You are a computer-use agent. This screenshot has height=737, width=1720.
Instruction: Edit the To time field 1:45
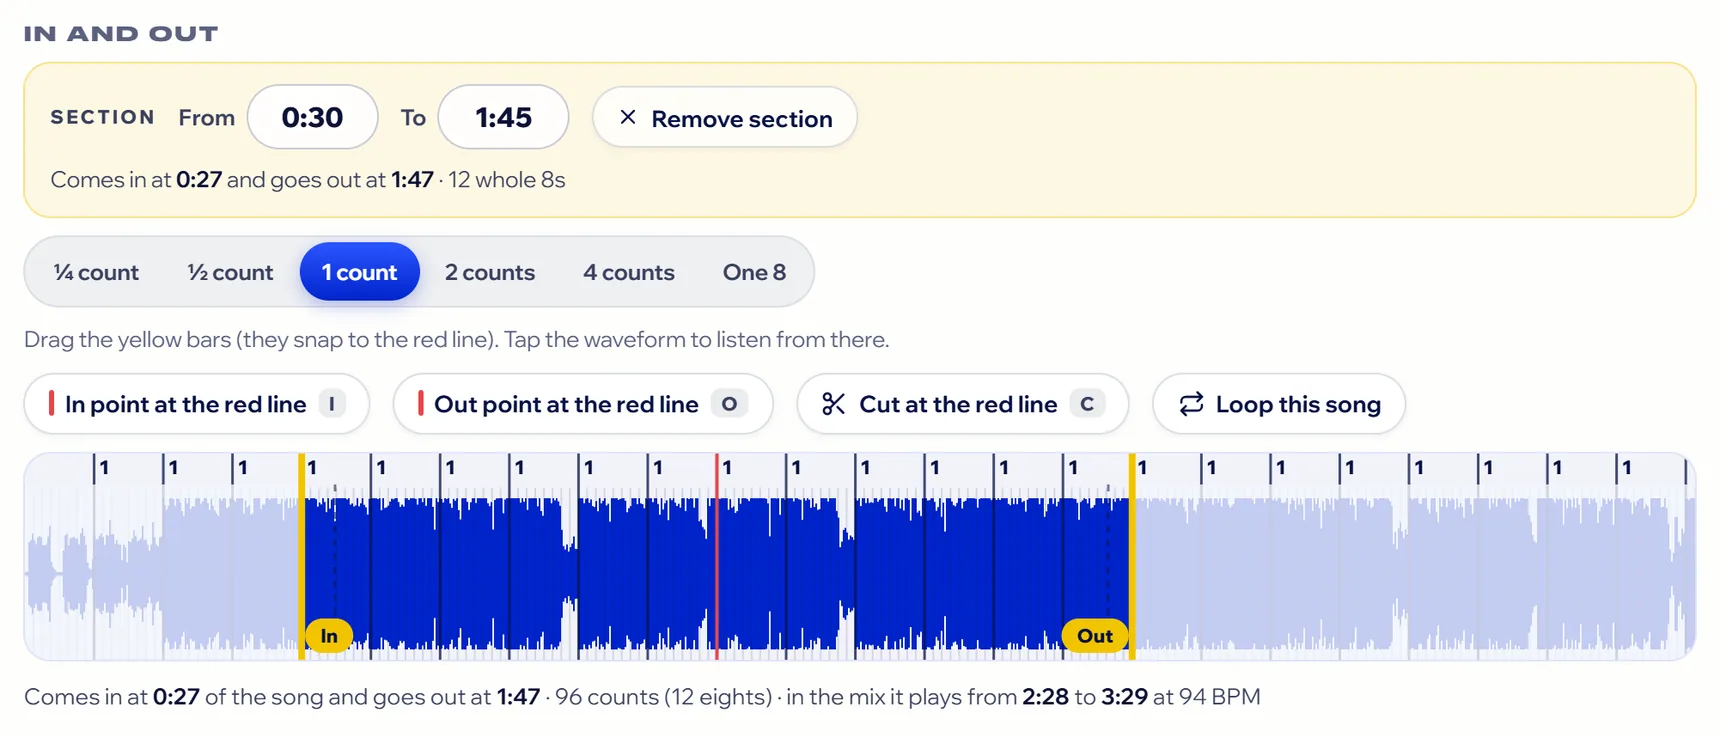click(504, 117)
